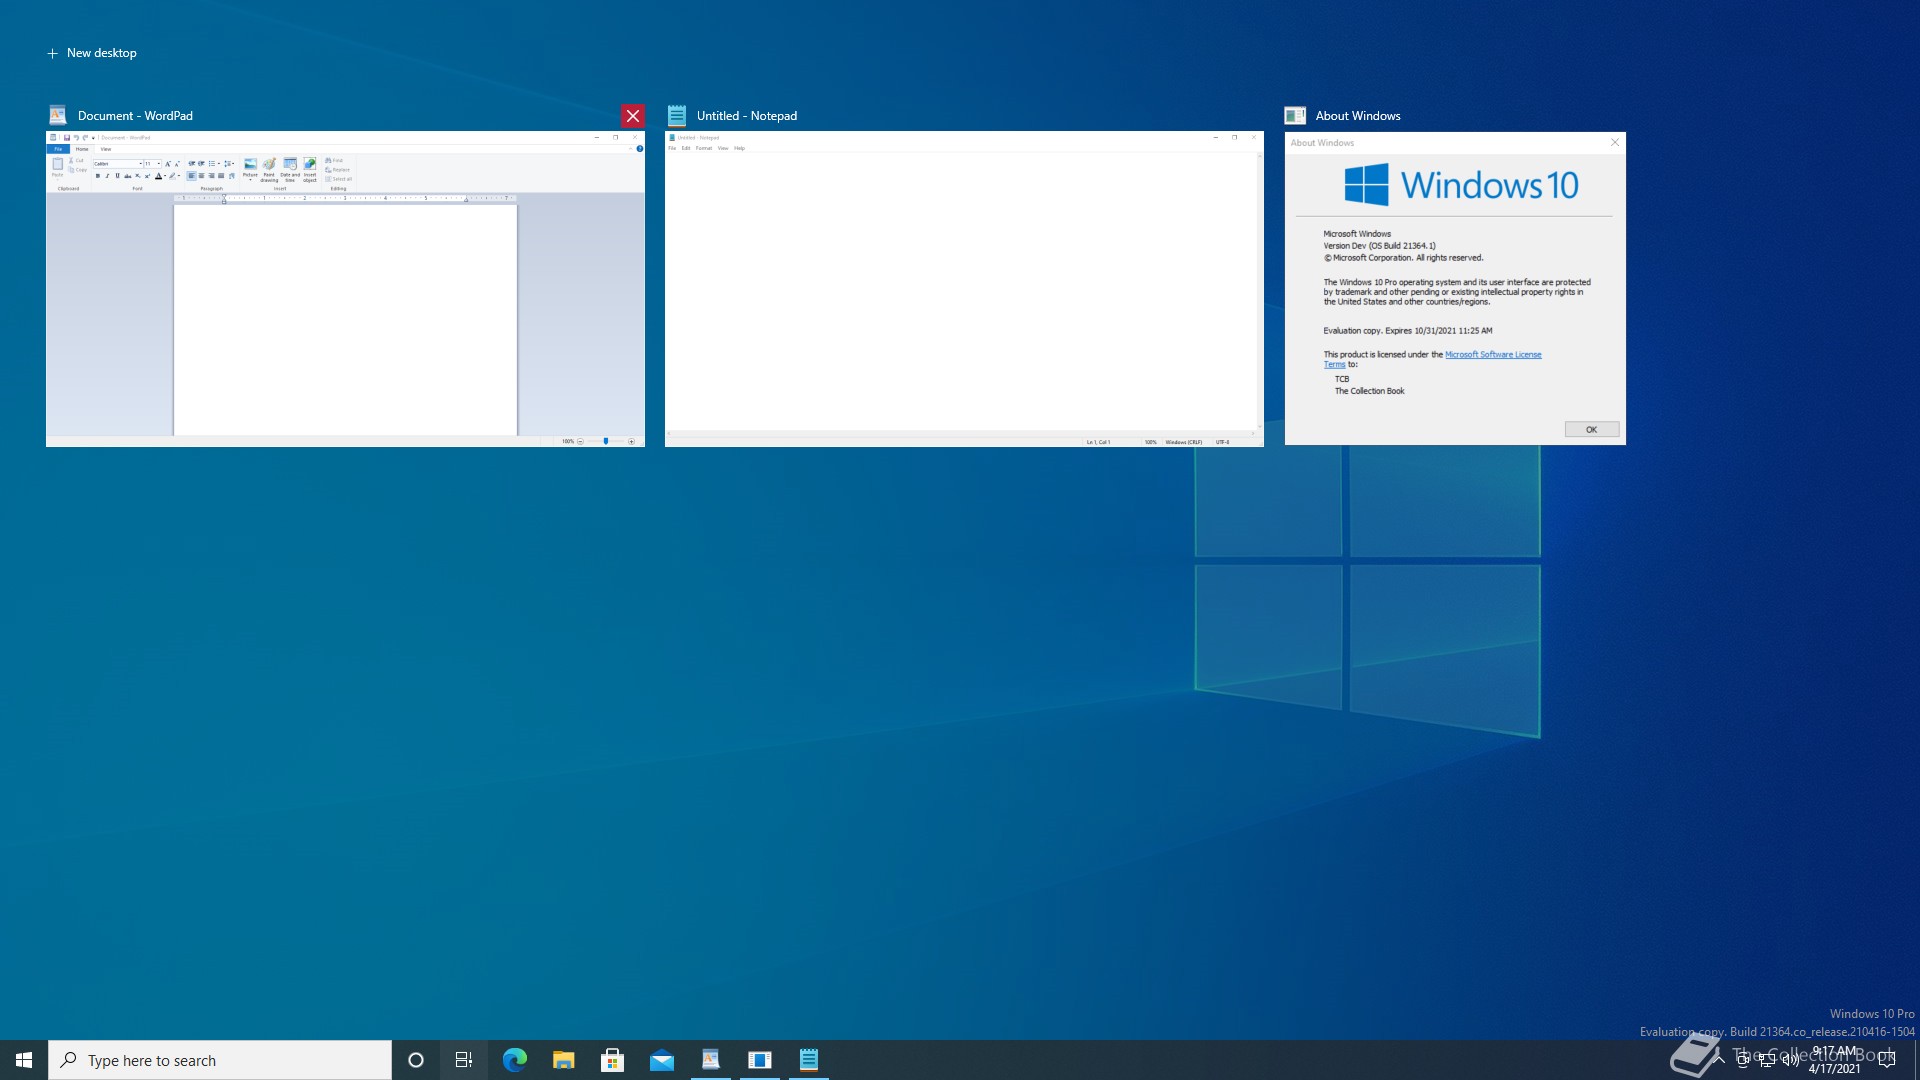Viewport: 1920px width, 1080px height.
Task: Click the WordPad zoom slider handle
Action: [x=606, y=441]
